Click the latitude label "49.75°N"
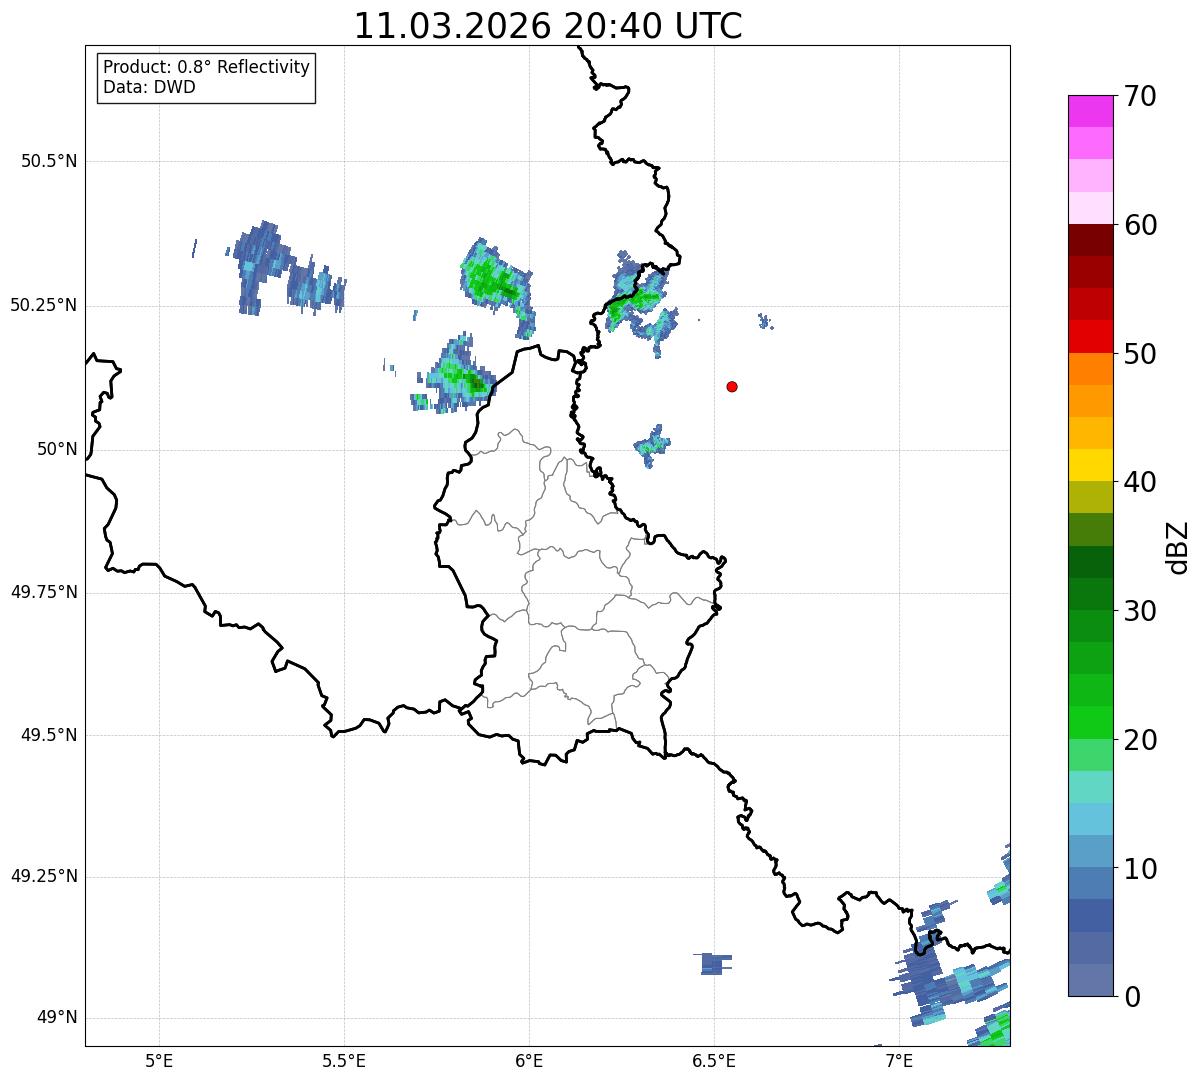 tap(44, 592)
